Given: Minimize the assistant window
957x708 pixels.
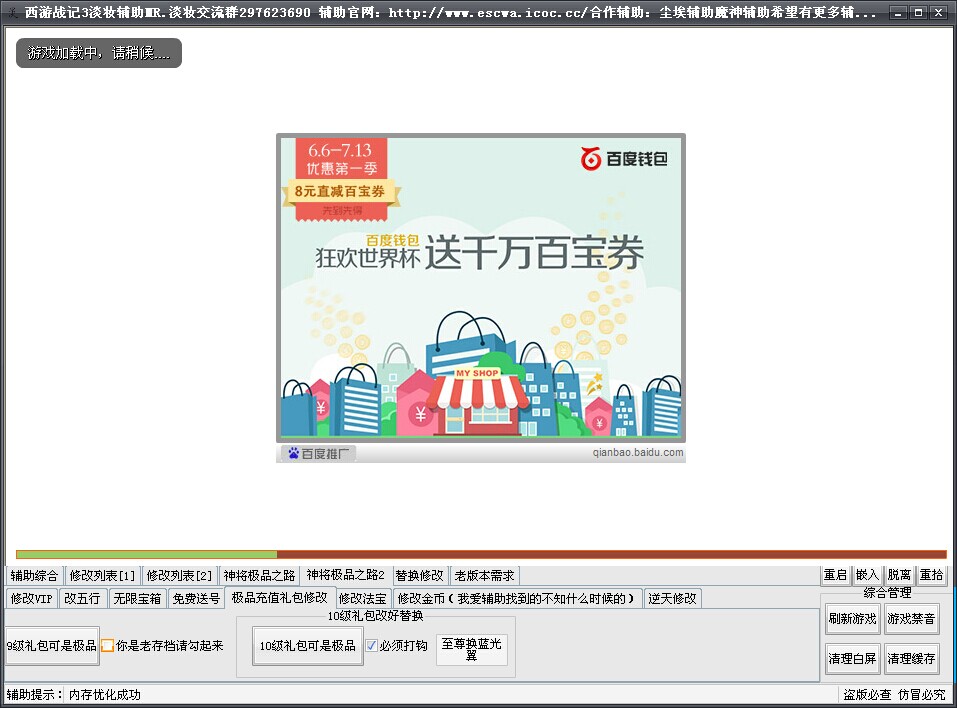Looking at the screenshot, I should (x=897, y=12).
